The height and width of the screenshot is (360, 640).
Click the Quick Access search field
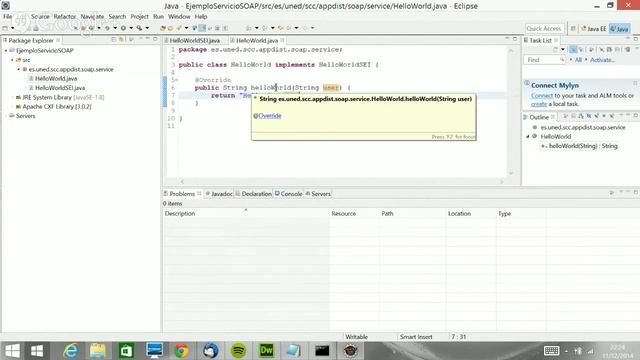pos(544,29)
